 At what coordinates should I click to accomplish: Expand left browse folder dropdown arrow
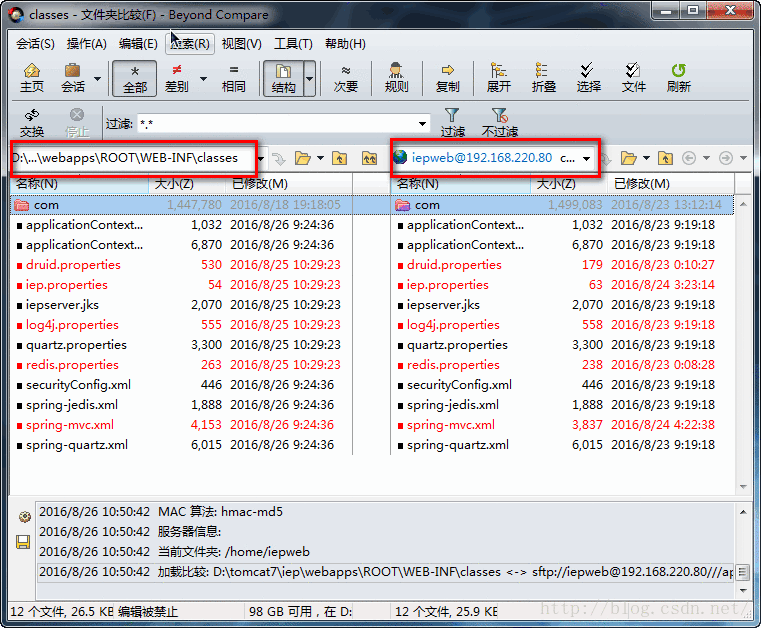pos(320,158)
